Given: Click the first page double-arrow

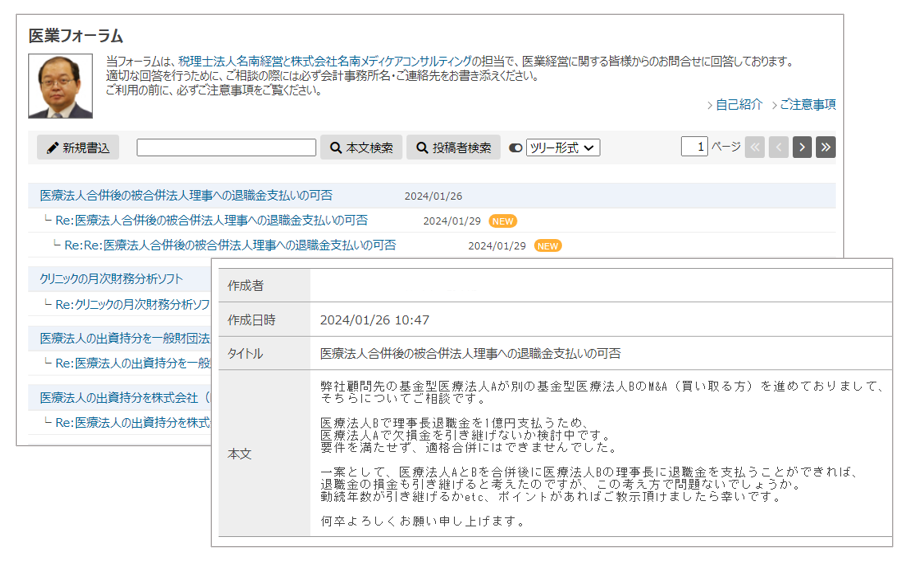Looking at the screenshot, I should (x=755, y=147).
